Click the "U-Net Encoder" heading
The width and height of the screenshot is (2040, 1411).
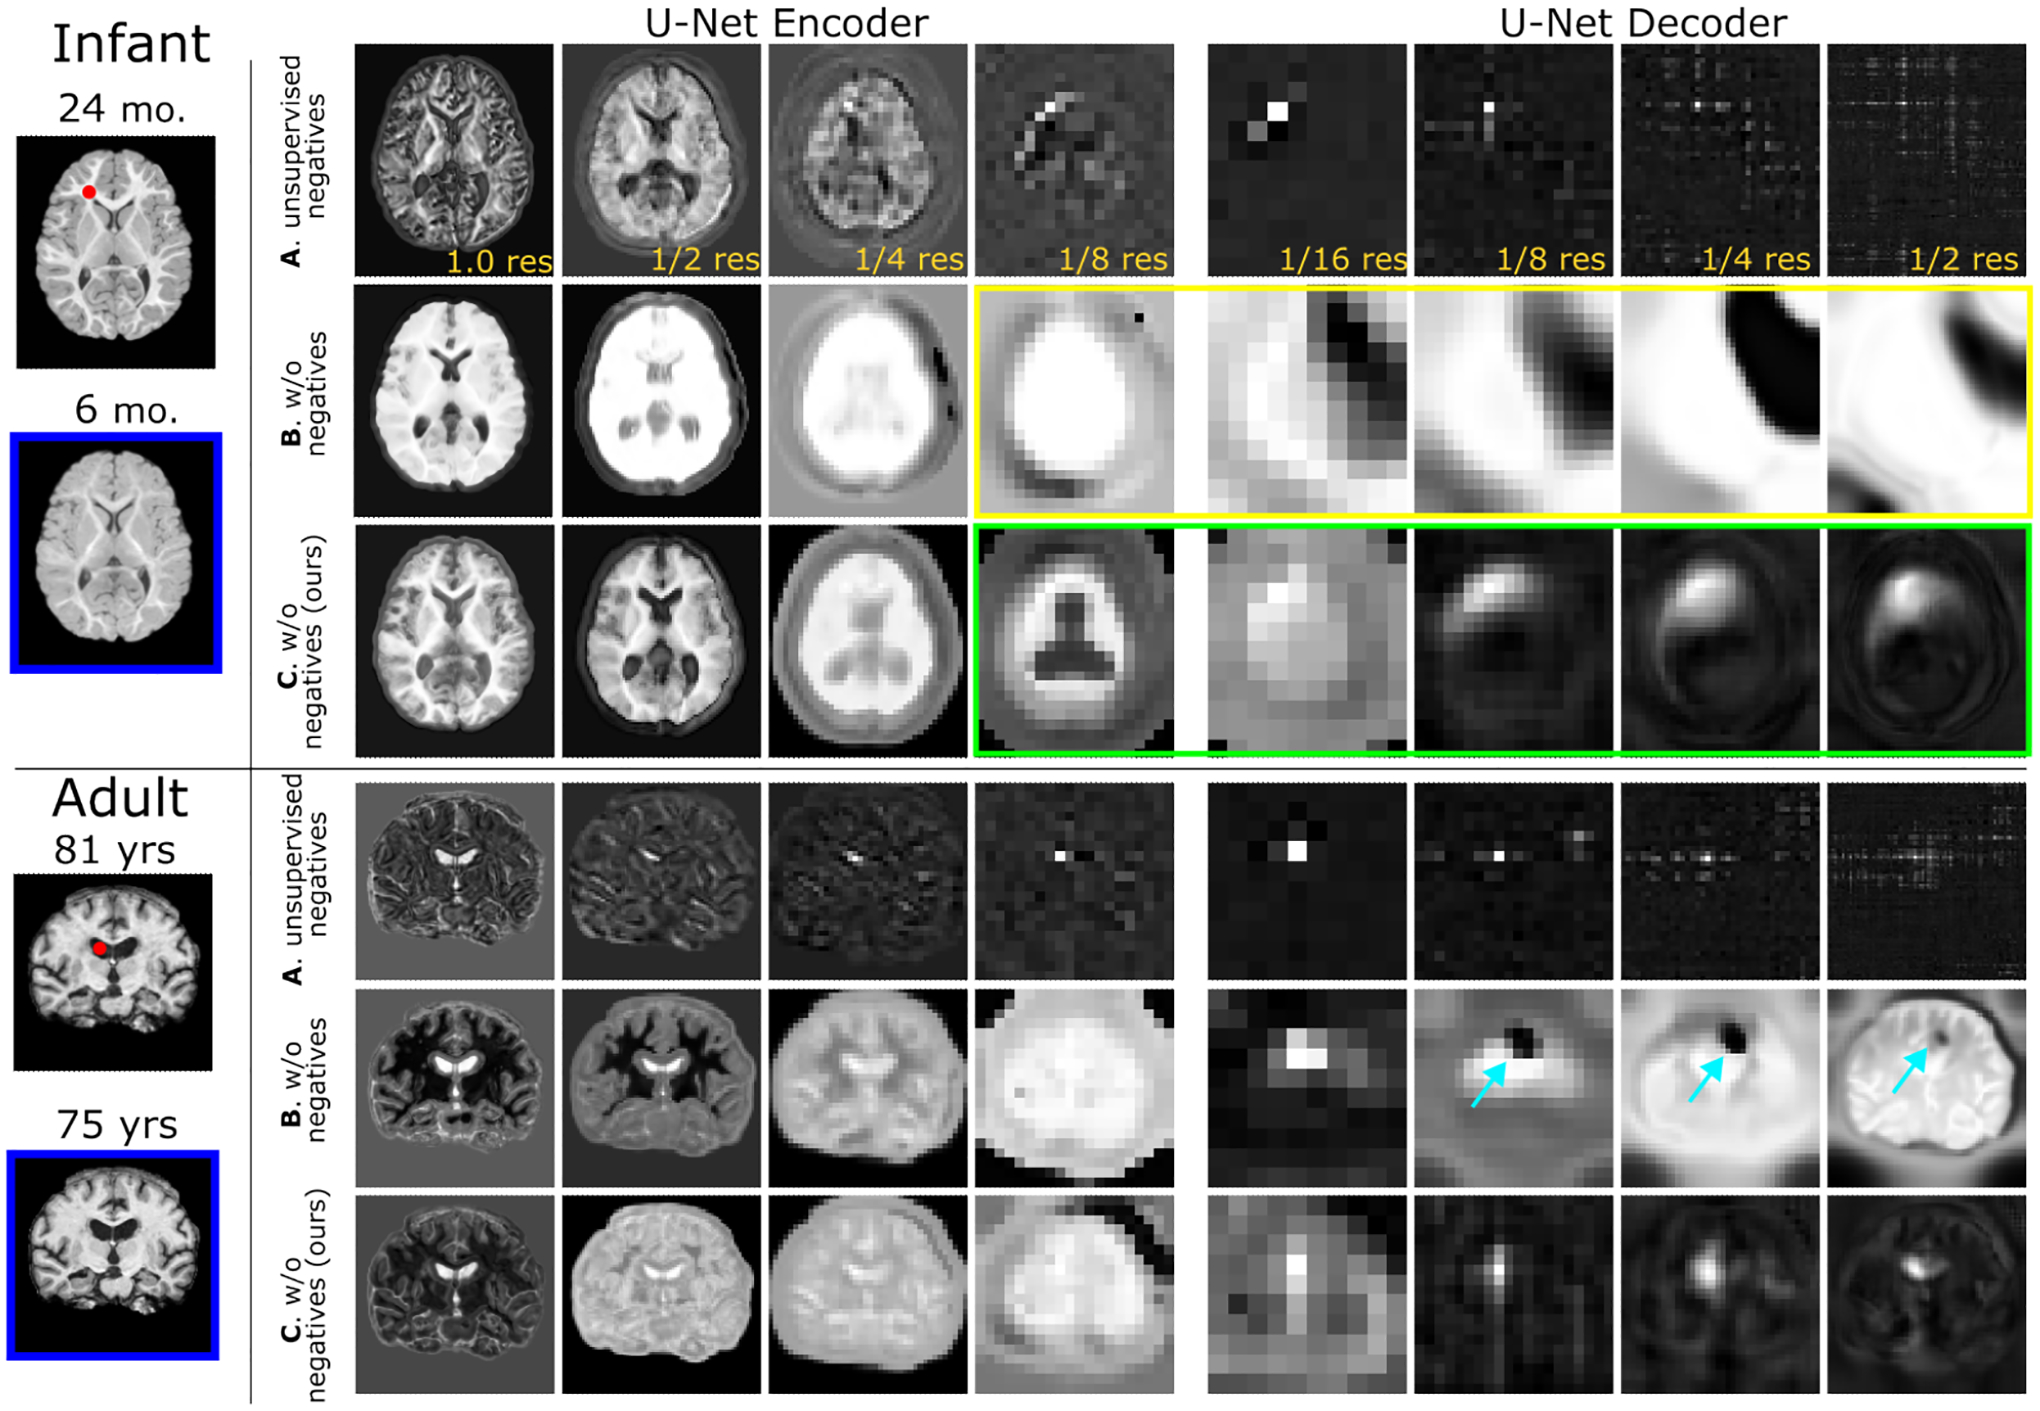(786, 23)
